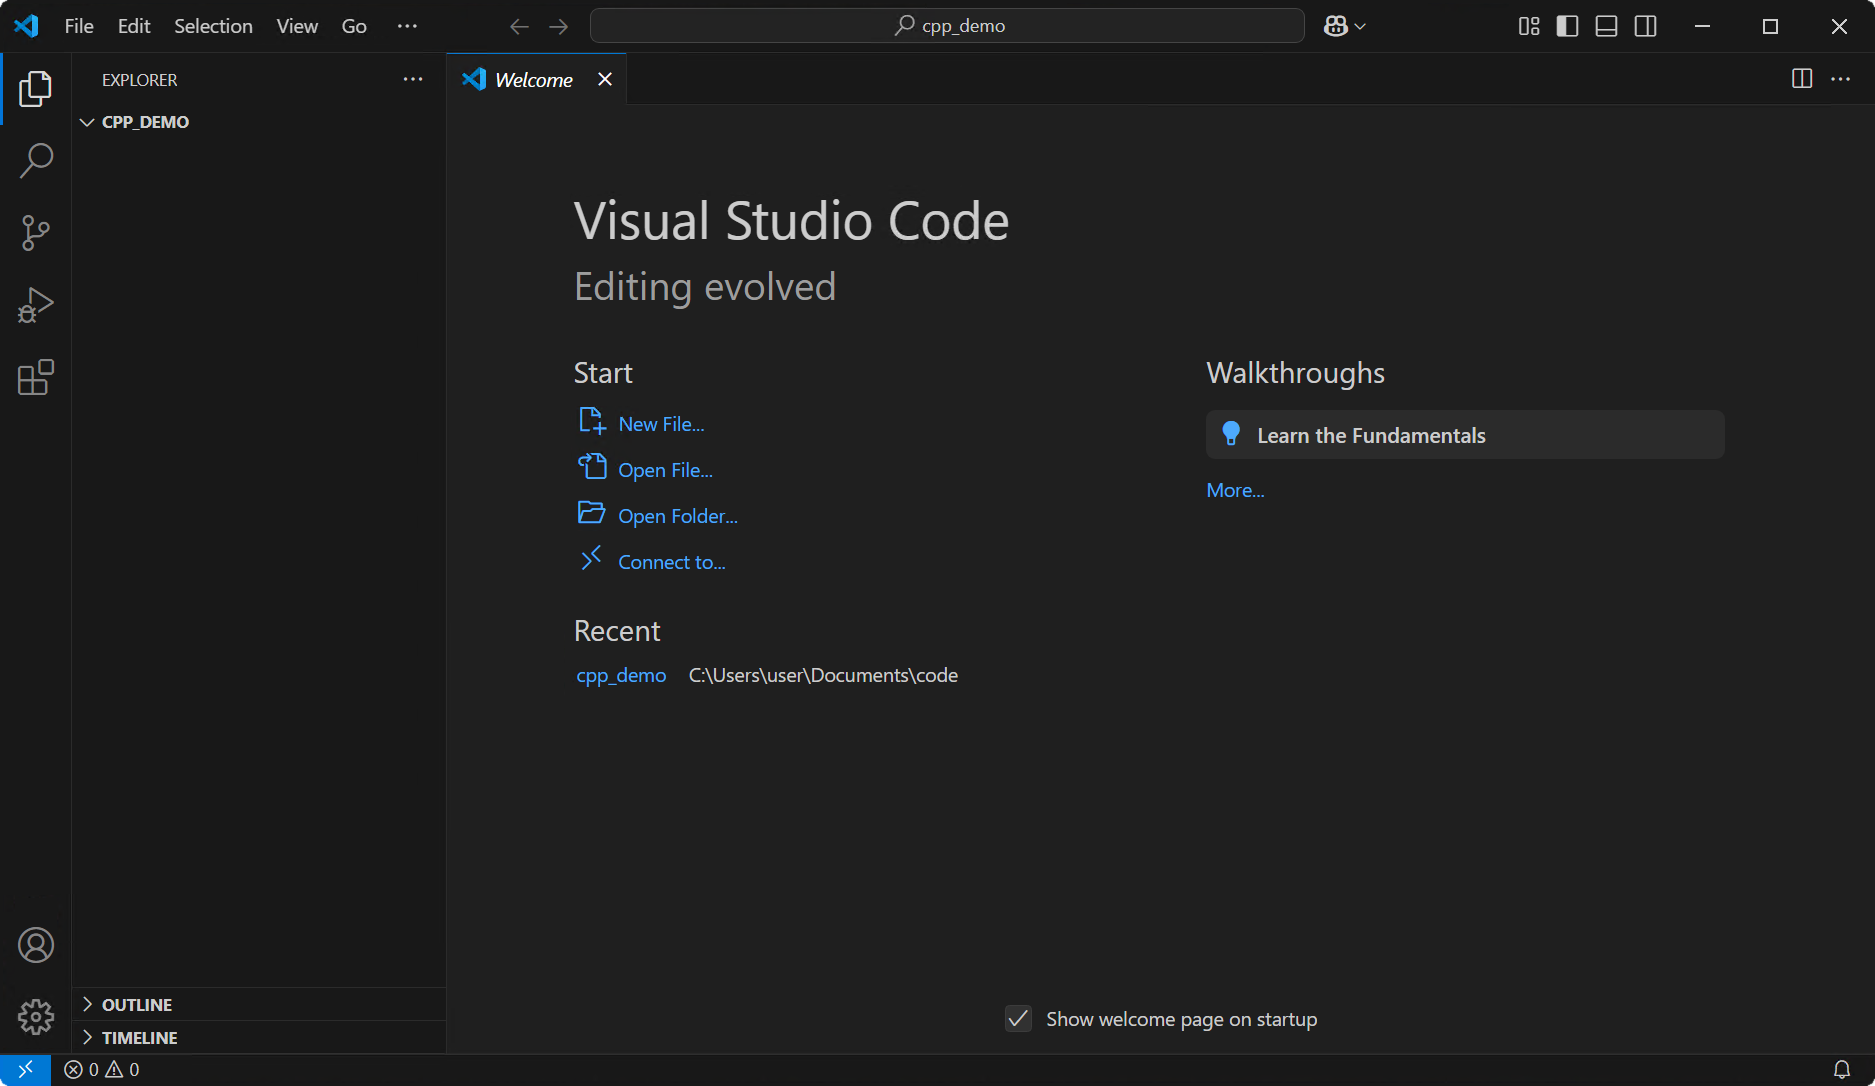The width and height of the screenshot is (1875, 1086).
Task: Toggle the primary sidebar visibility
Action: click(1566, 26)
